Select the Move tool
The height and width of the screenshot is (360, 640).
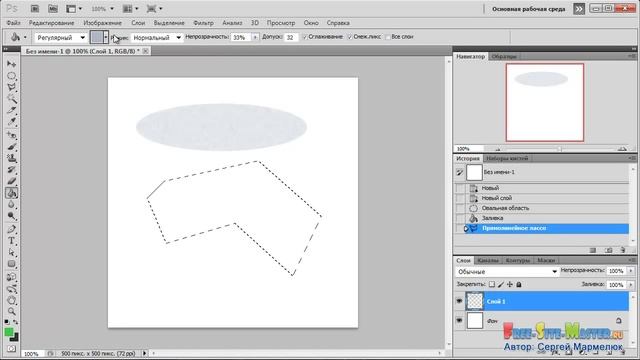pos(11,64)
